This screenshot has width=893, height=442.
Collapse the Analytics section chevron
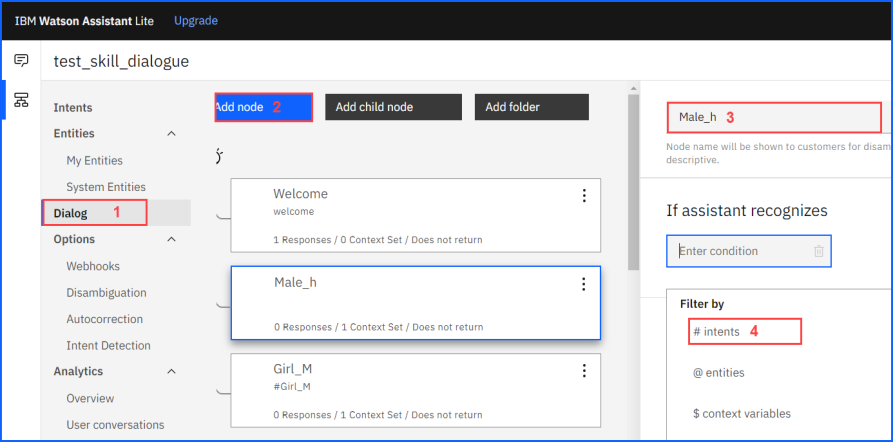tap(171, 372)
